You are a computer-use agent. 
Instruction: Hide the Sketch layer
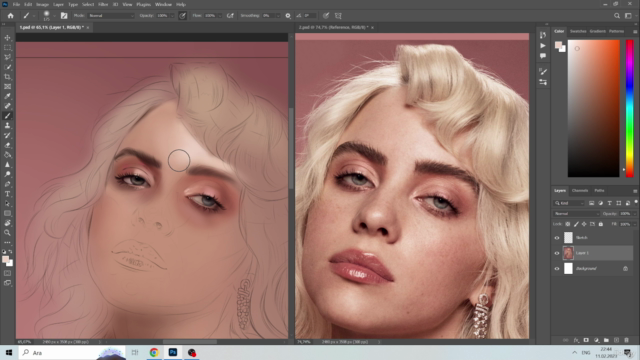coord(557,238)
